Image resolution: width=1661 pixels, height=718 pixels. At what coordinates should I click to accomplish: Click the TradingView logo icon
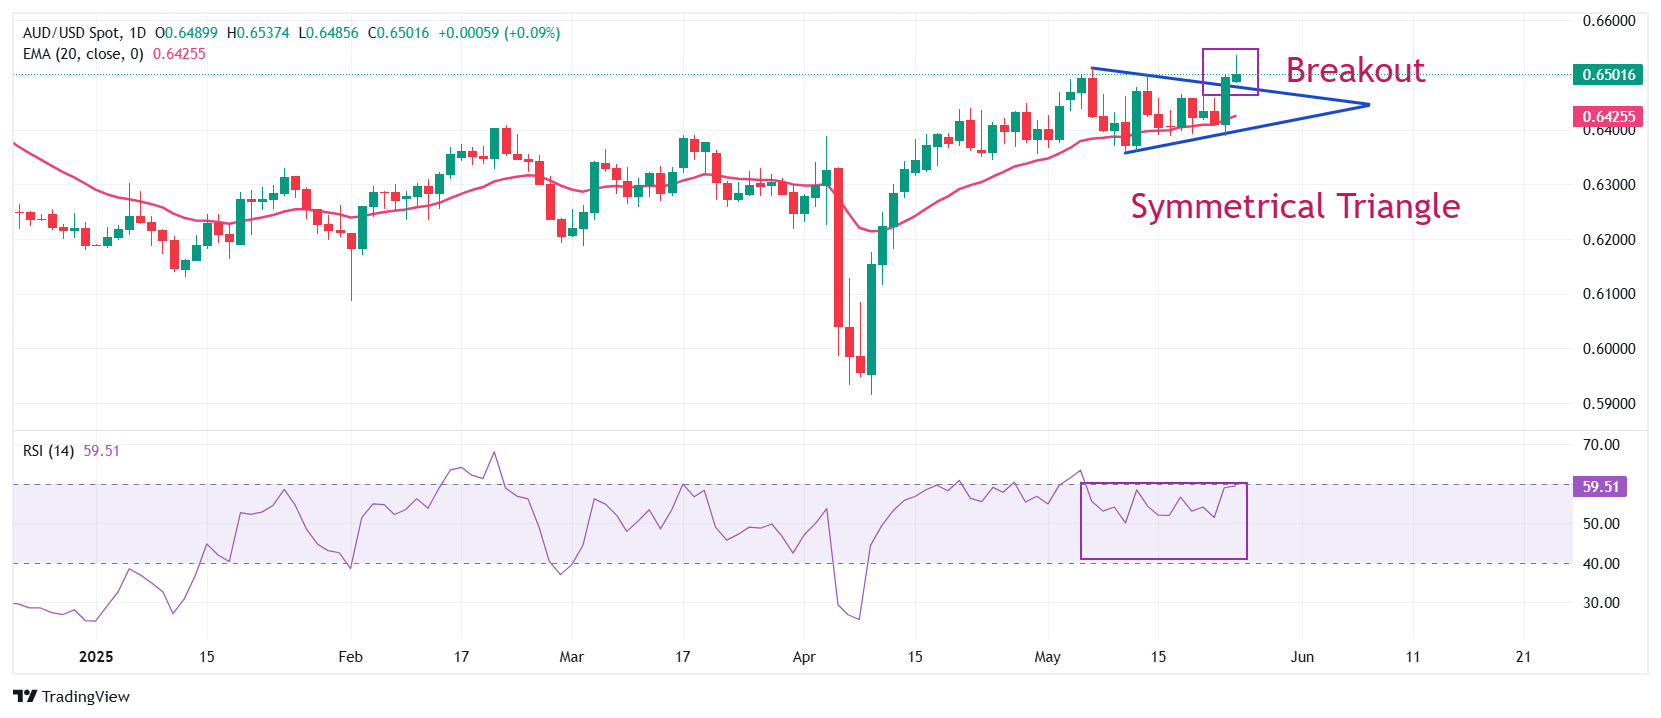click(25, 697)
